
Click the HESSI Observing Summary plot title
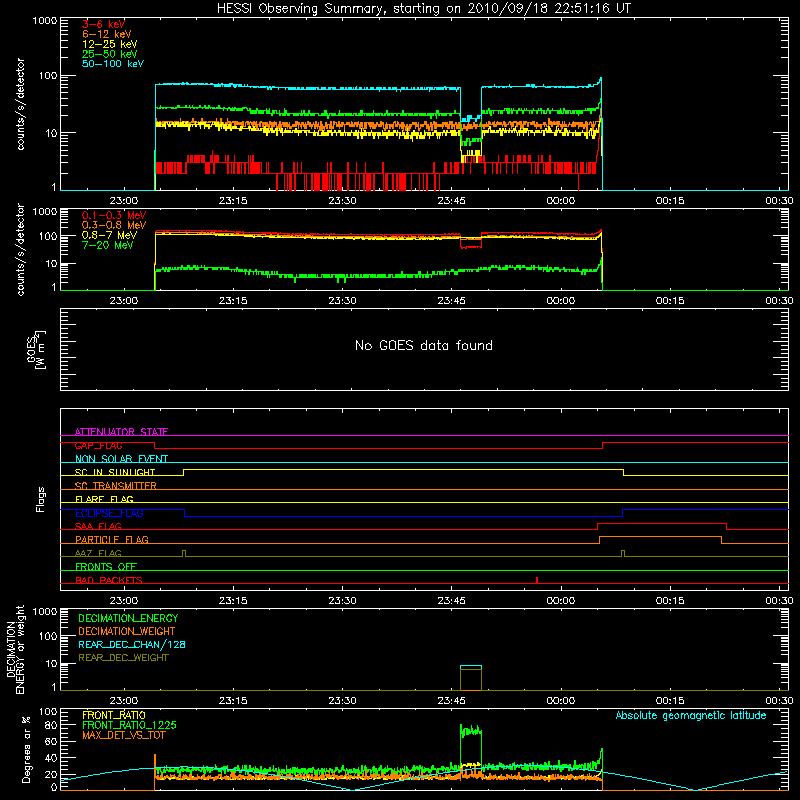pos(424,8)
